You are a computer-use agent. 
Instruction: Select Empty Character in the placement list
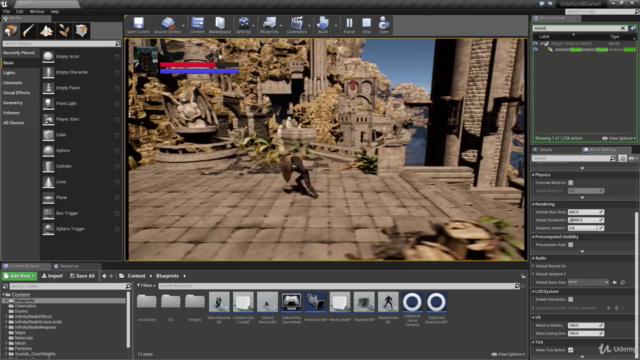[x=81, y=72]
